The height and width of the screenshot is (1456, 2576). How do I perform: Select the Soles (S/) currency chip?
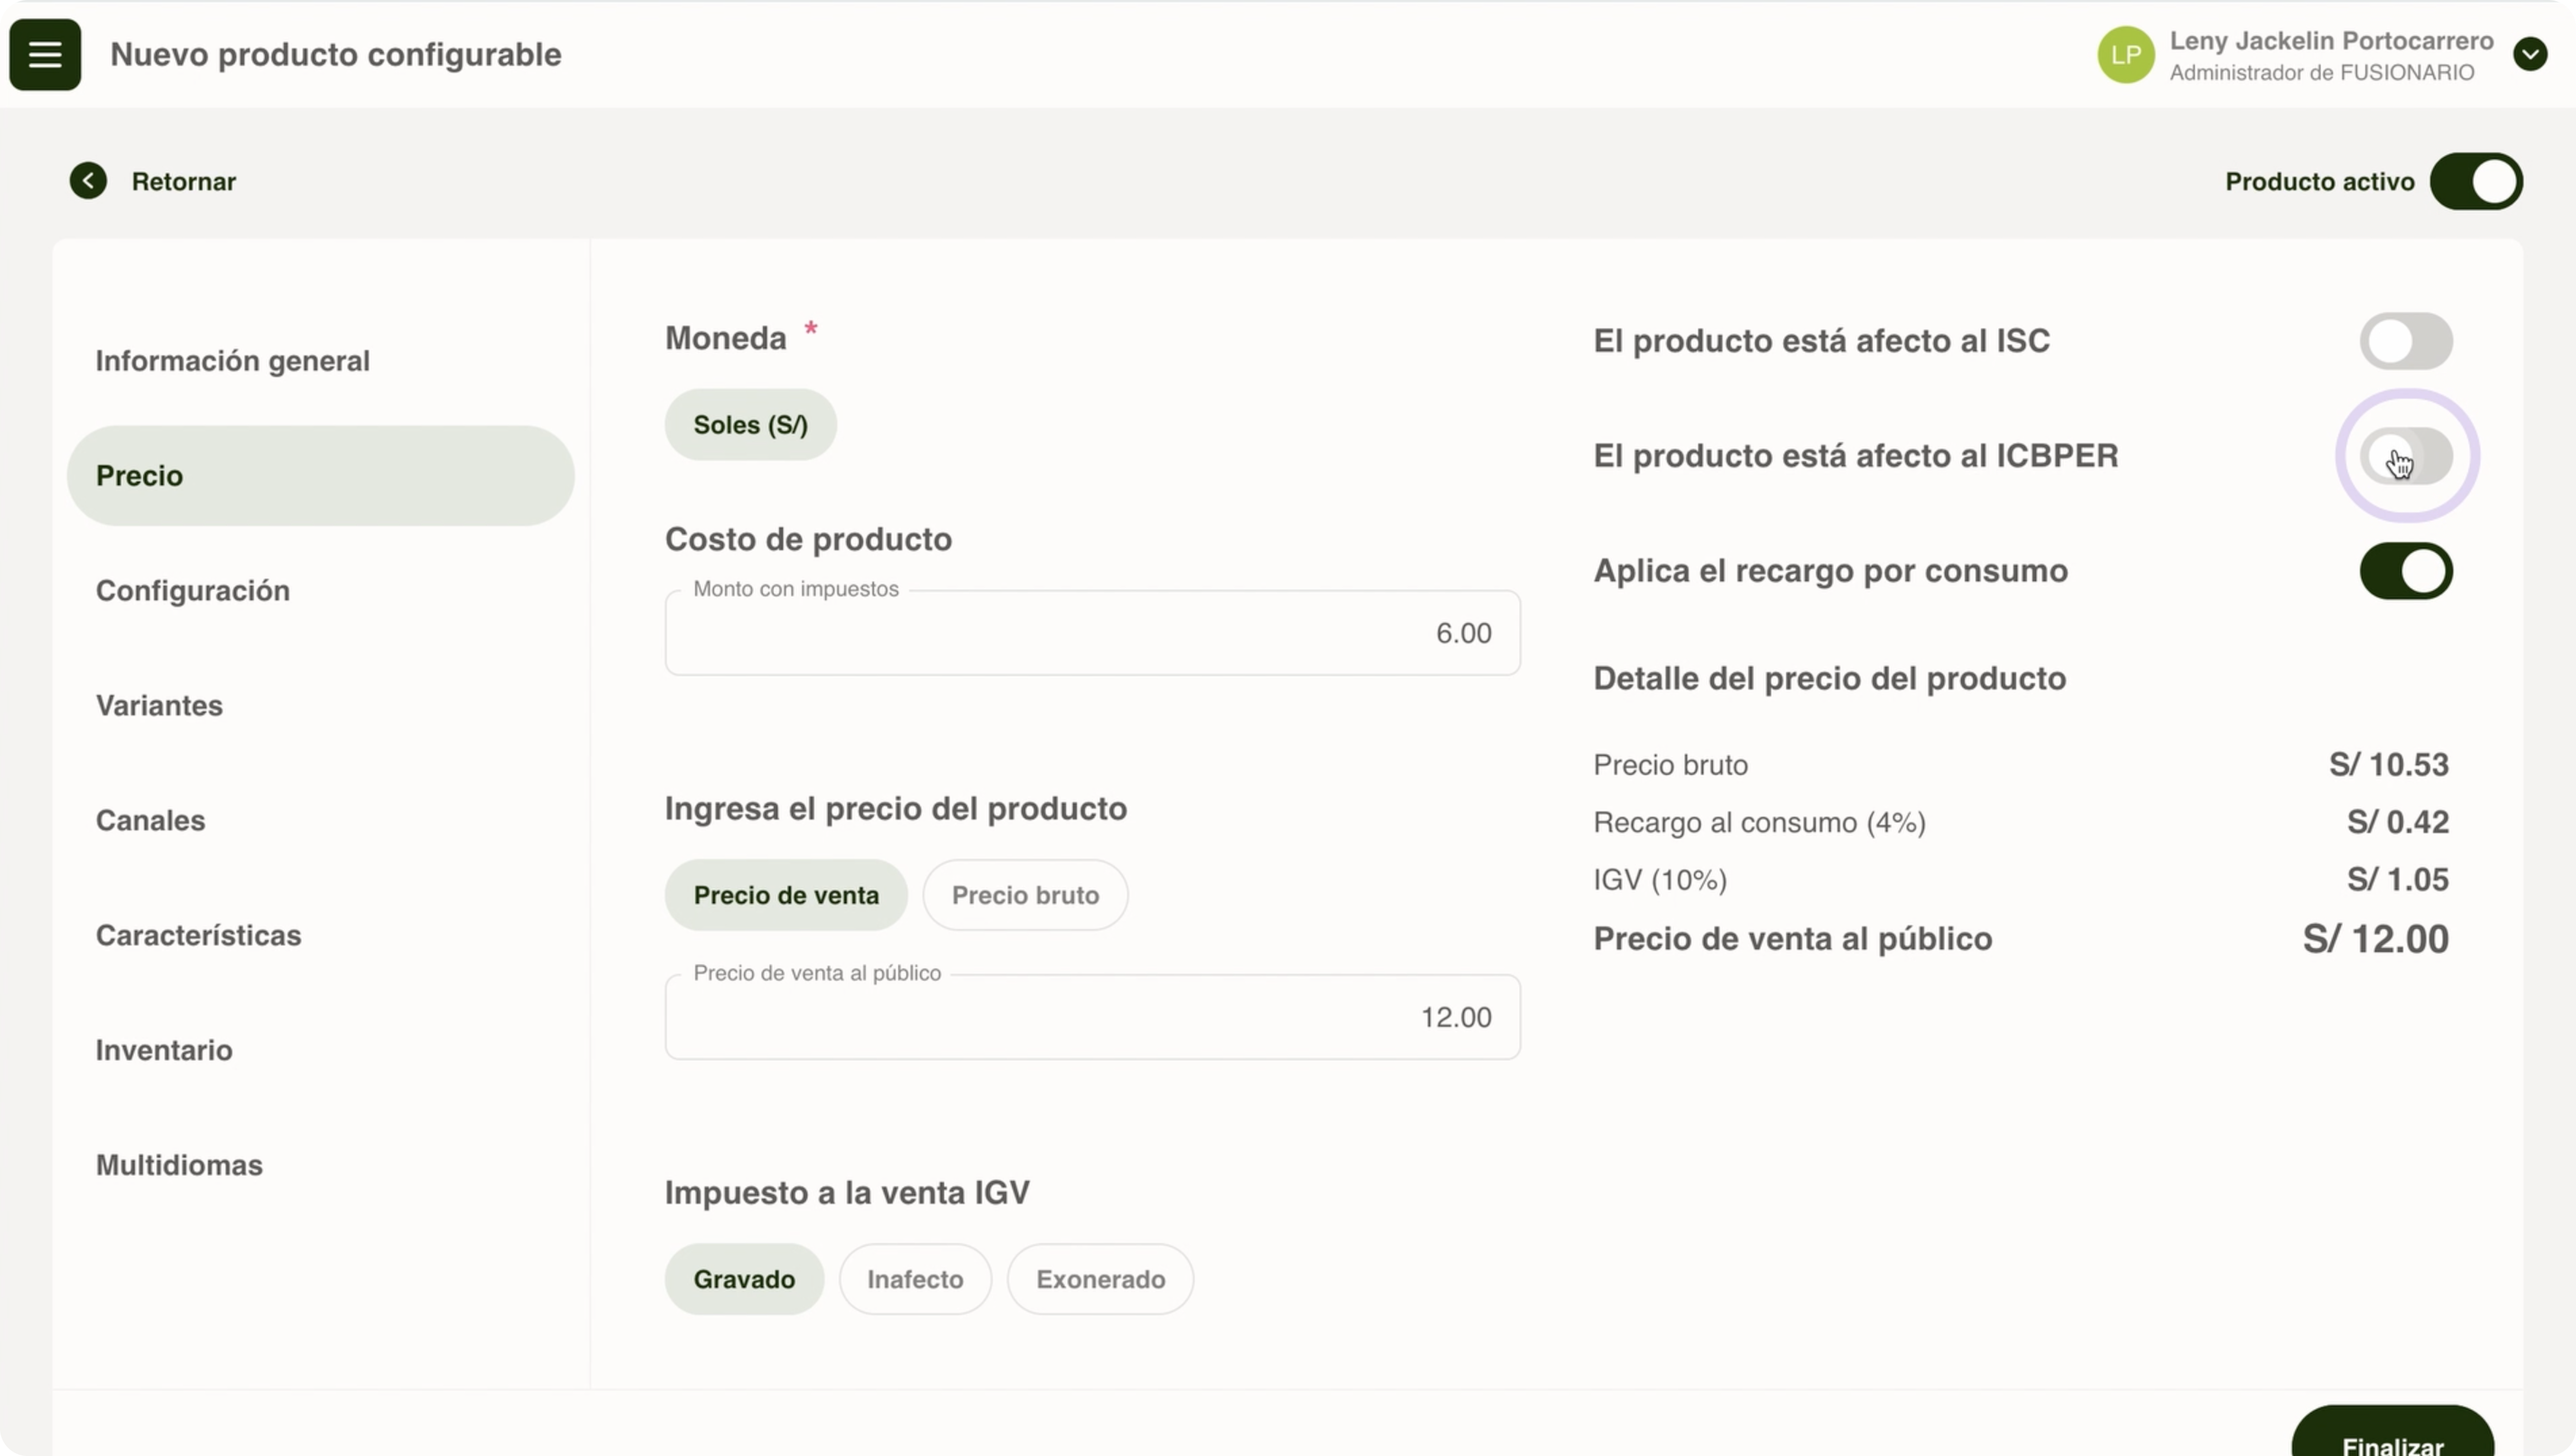(x=750, y=425)
